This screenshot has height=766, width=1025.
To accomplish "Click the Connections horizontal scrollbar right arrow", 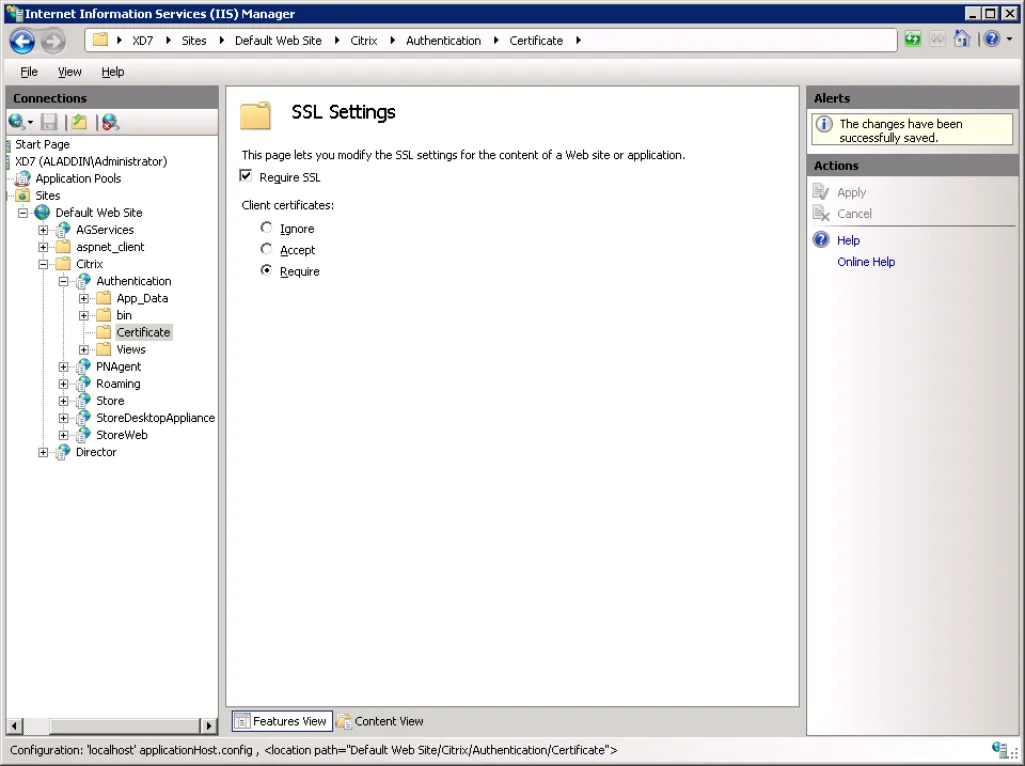I will pyautogui.click(x=209, y=725).
